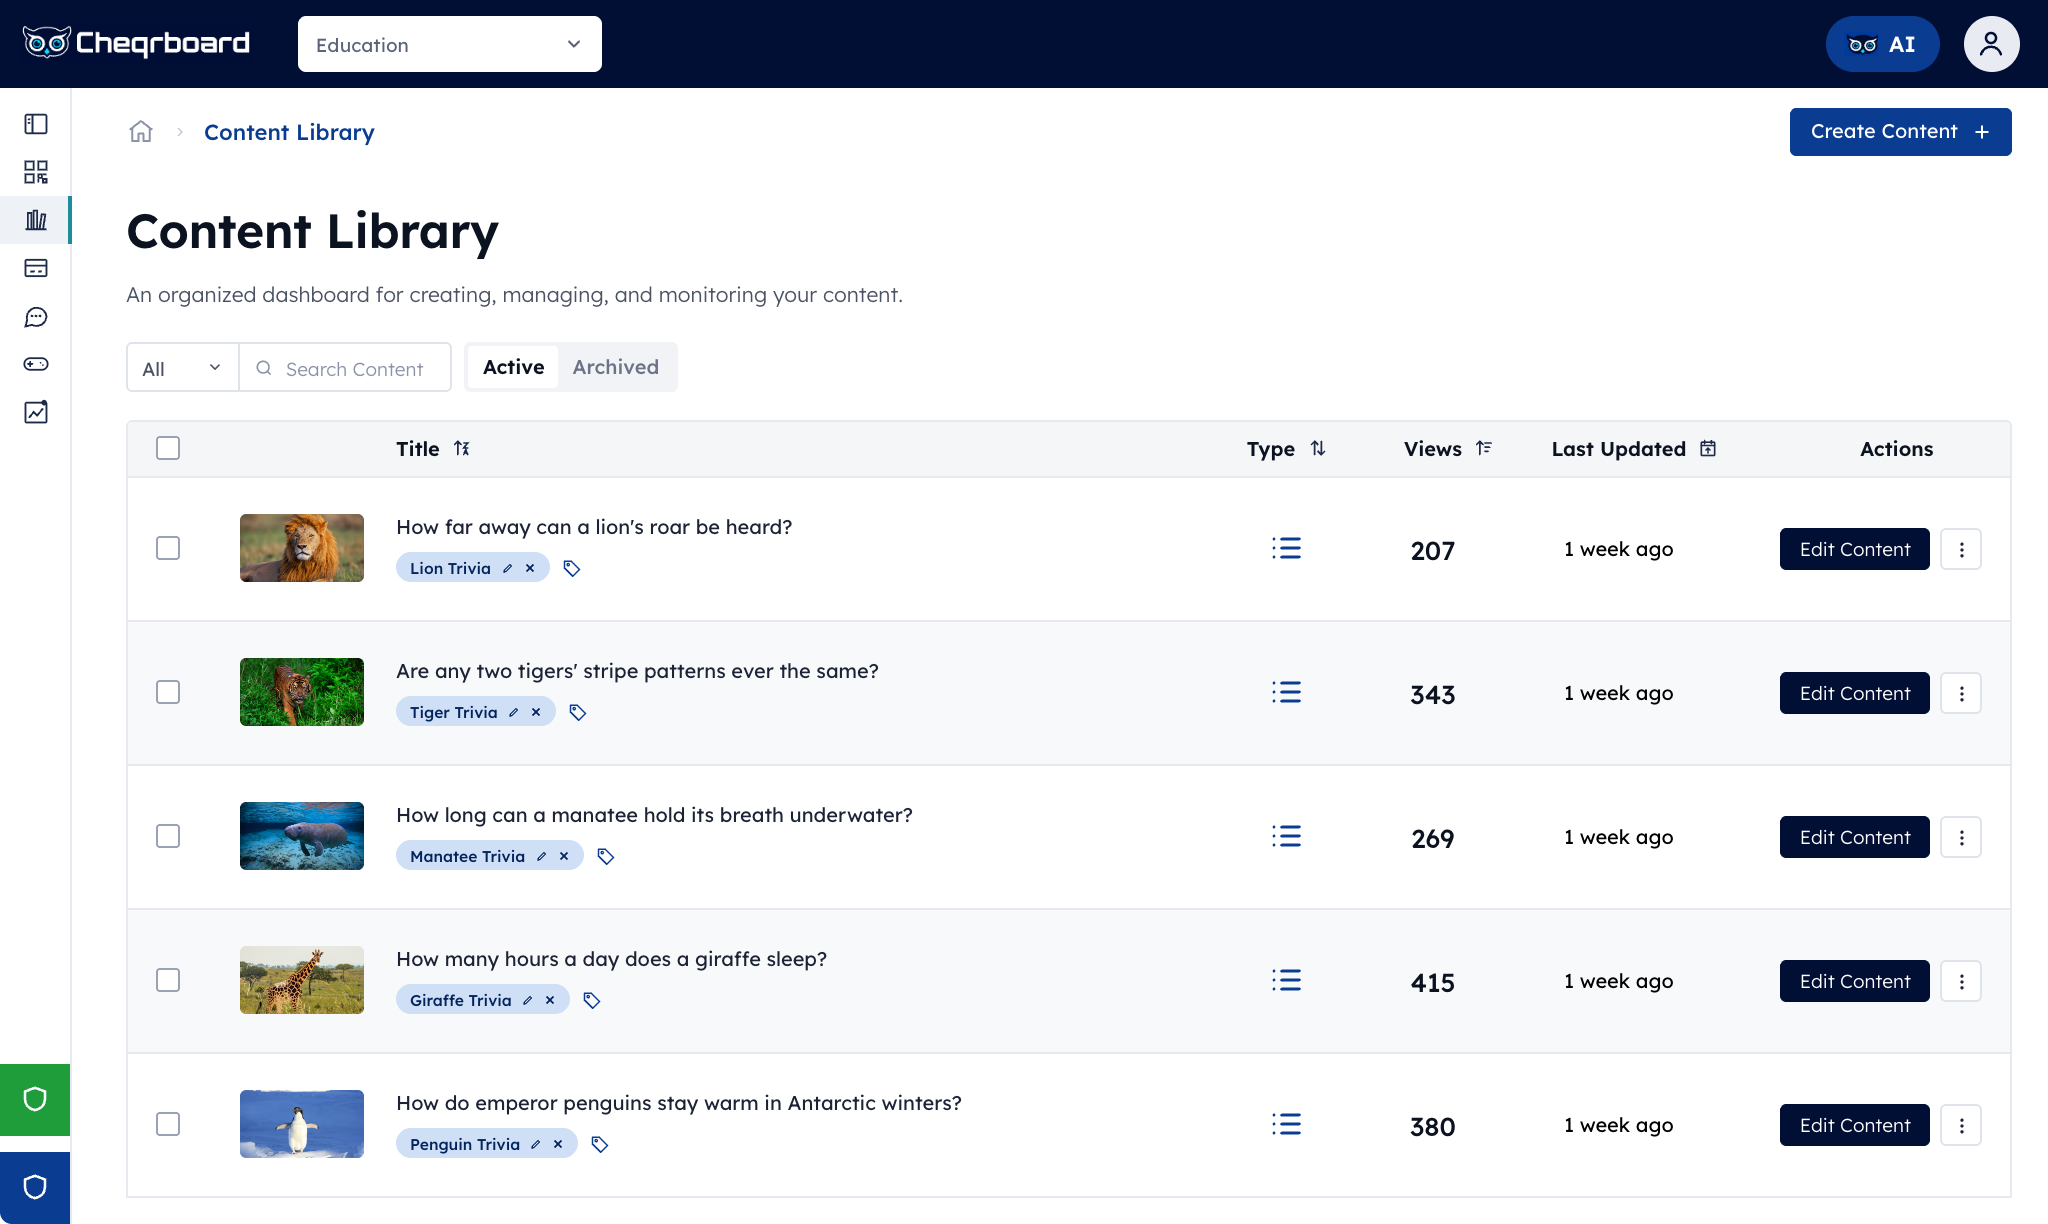Open the Education workspace dropdown

click(x=450, y=44)
